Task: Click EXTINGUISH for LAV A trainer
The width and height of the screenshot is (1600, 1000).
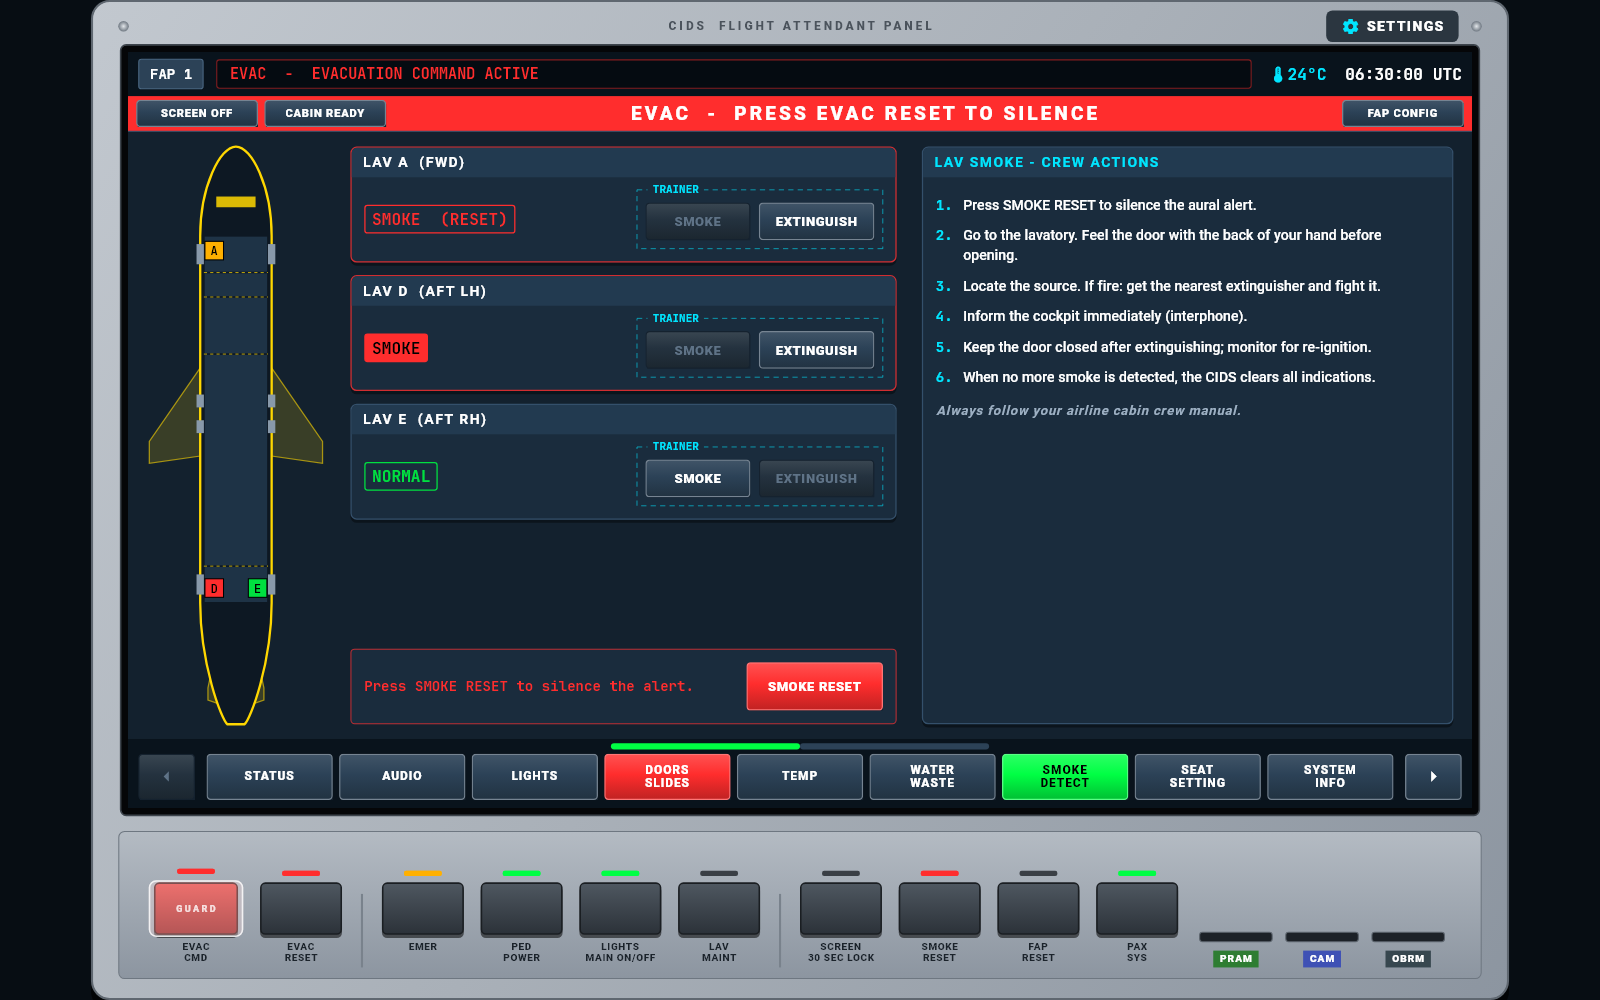Action: (816, 221)
